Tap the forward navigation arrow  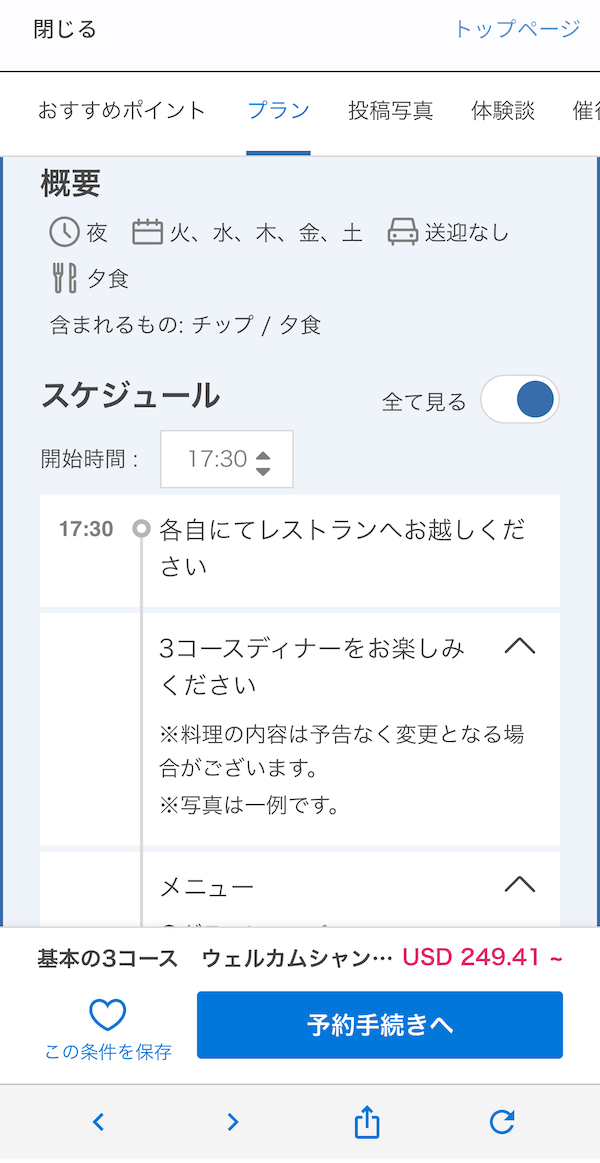(x=232, y=1122)
